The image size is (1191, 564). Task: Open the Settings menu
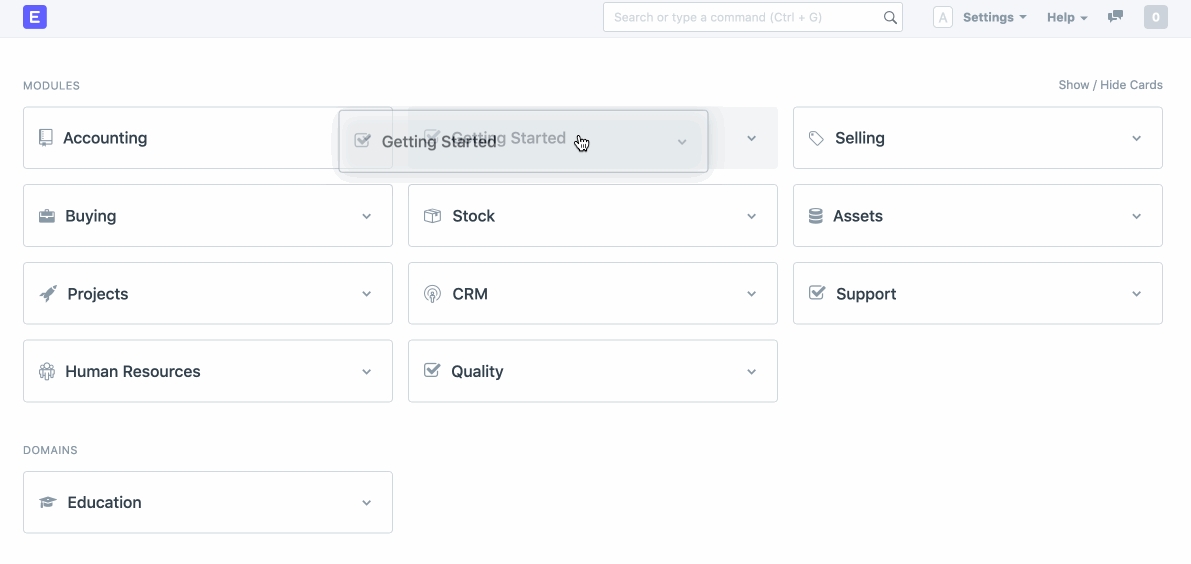(994, 17)
